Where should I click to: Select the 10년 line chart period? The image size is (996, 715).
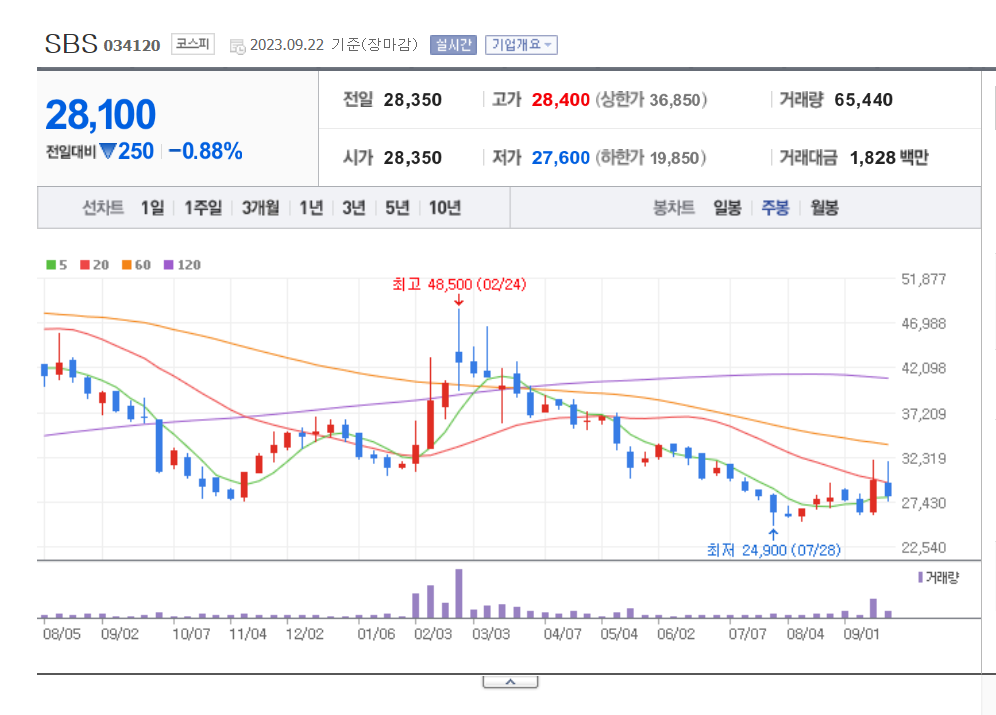click(445, 208)
